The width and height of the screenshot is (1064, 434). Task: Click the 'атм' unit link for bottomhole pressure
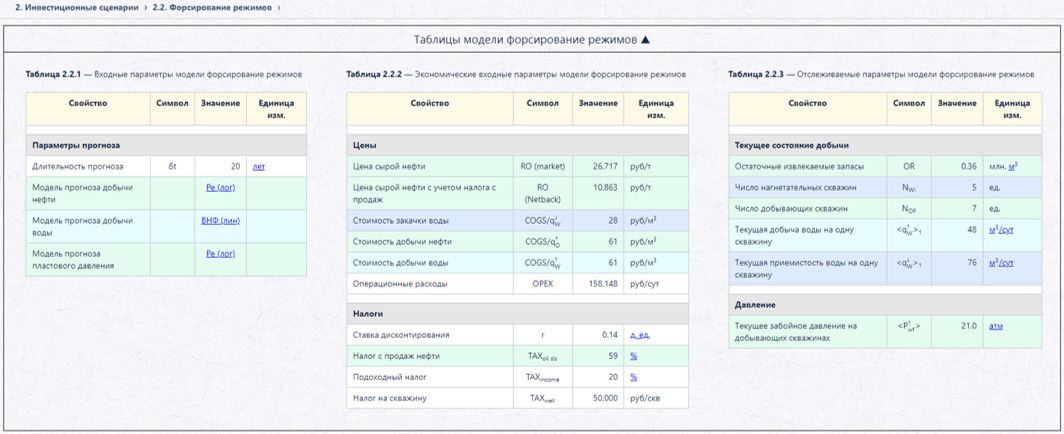click(996, 326)
